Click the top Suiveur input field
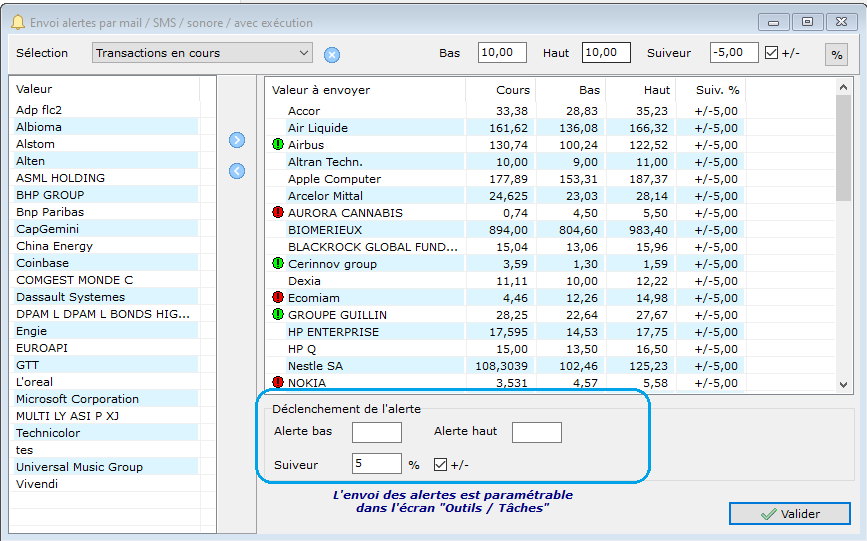 point(734,53)
